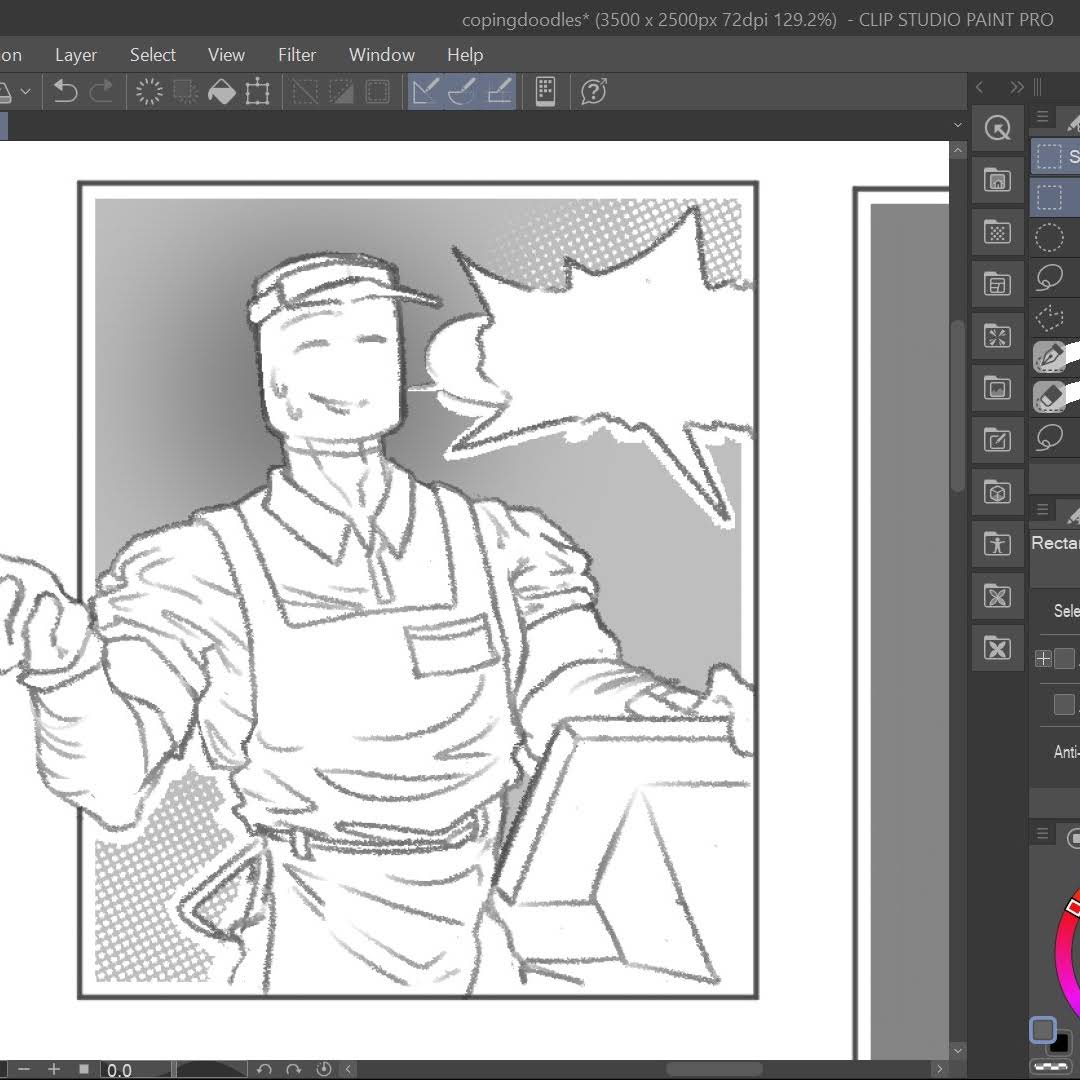Select the Selection Pen sub tool
Viewport: 1080px width, 1080px height.
(x=1050, y=357)
